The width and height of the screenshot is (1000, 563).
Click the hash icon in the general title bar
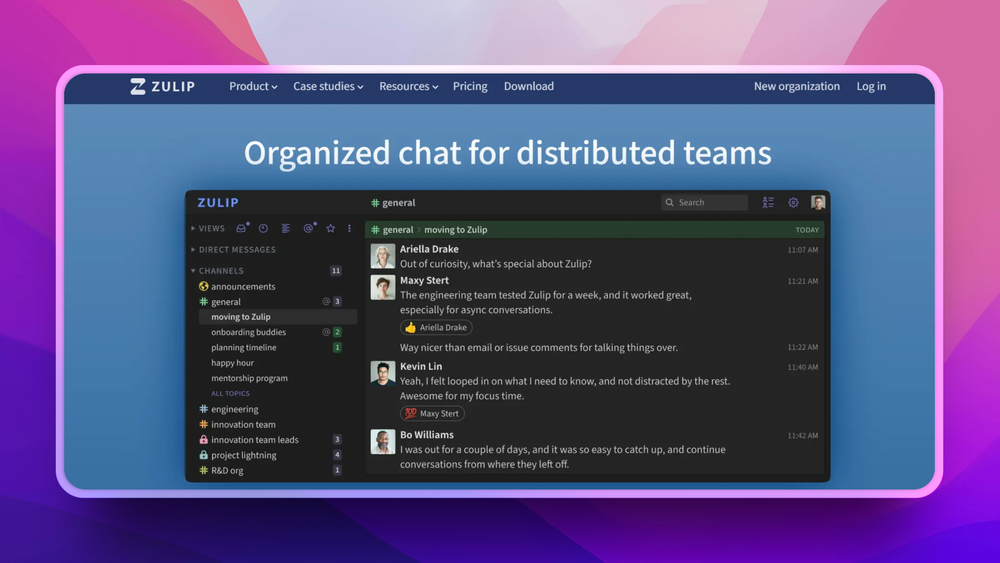375,203
